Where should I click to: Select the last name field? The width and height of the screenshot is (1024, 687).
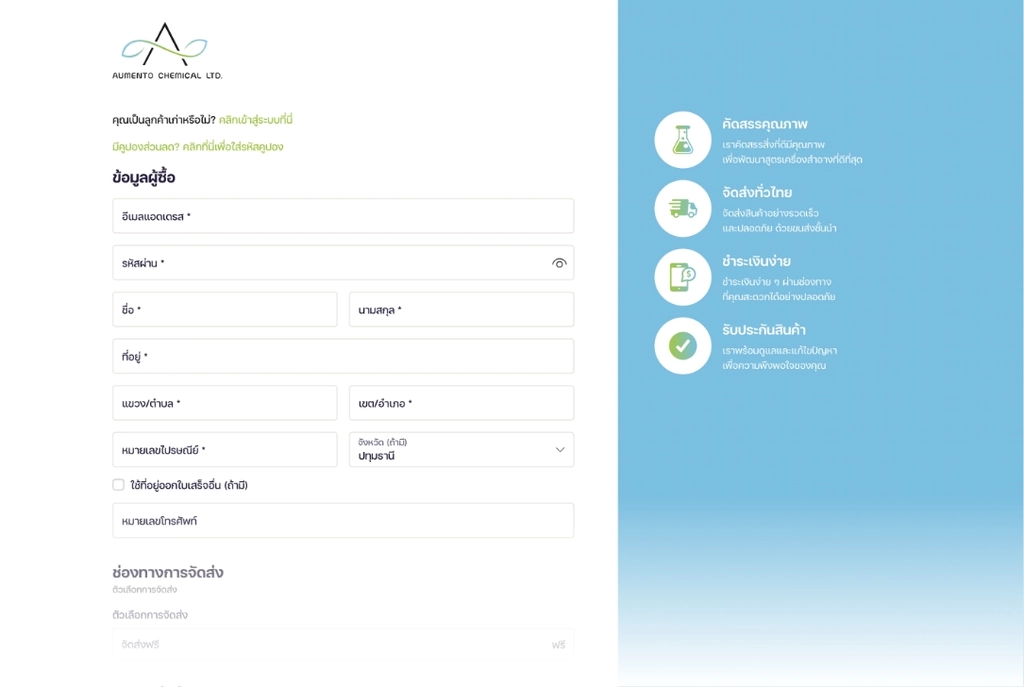[x=461, y=310]
